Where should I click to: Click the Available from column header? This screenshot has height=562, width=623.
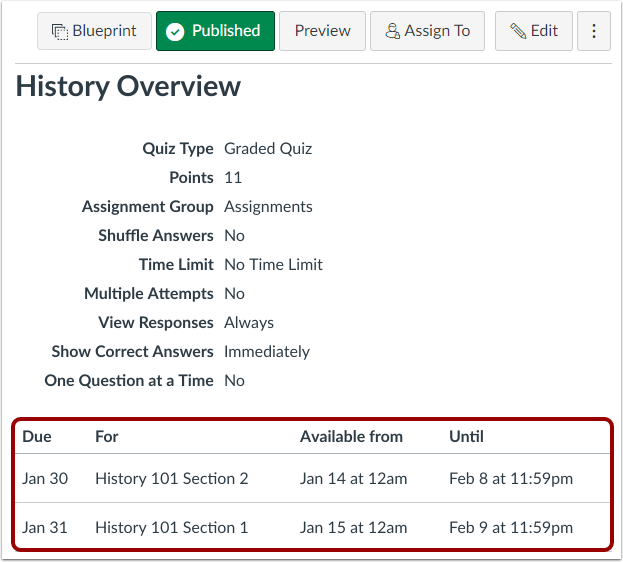pyautogui.click(x=351, y=436)
